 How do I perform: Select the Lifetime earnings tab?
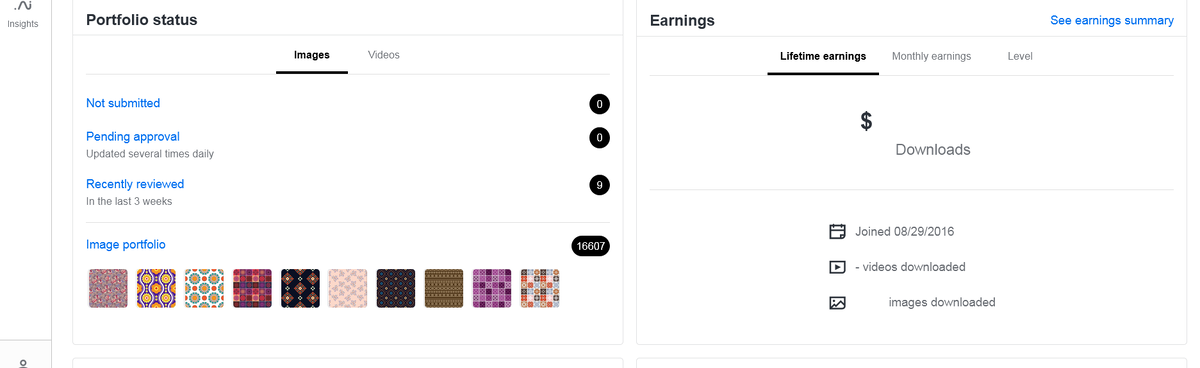pyautogui.click(x=823, y=56)
